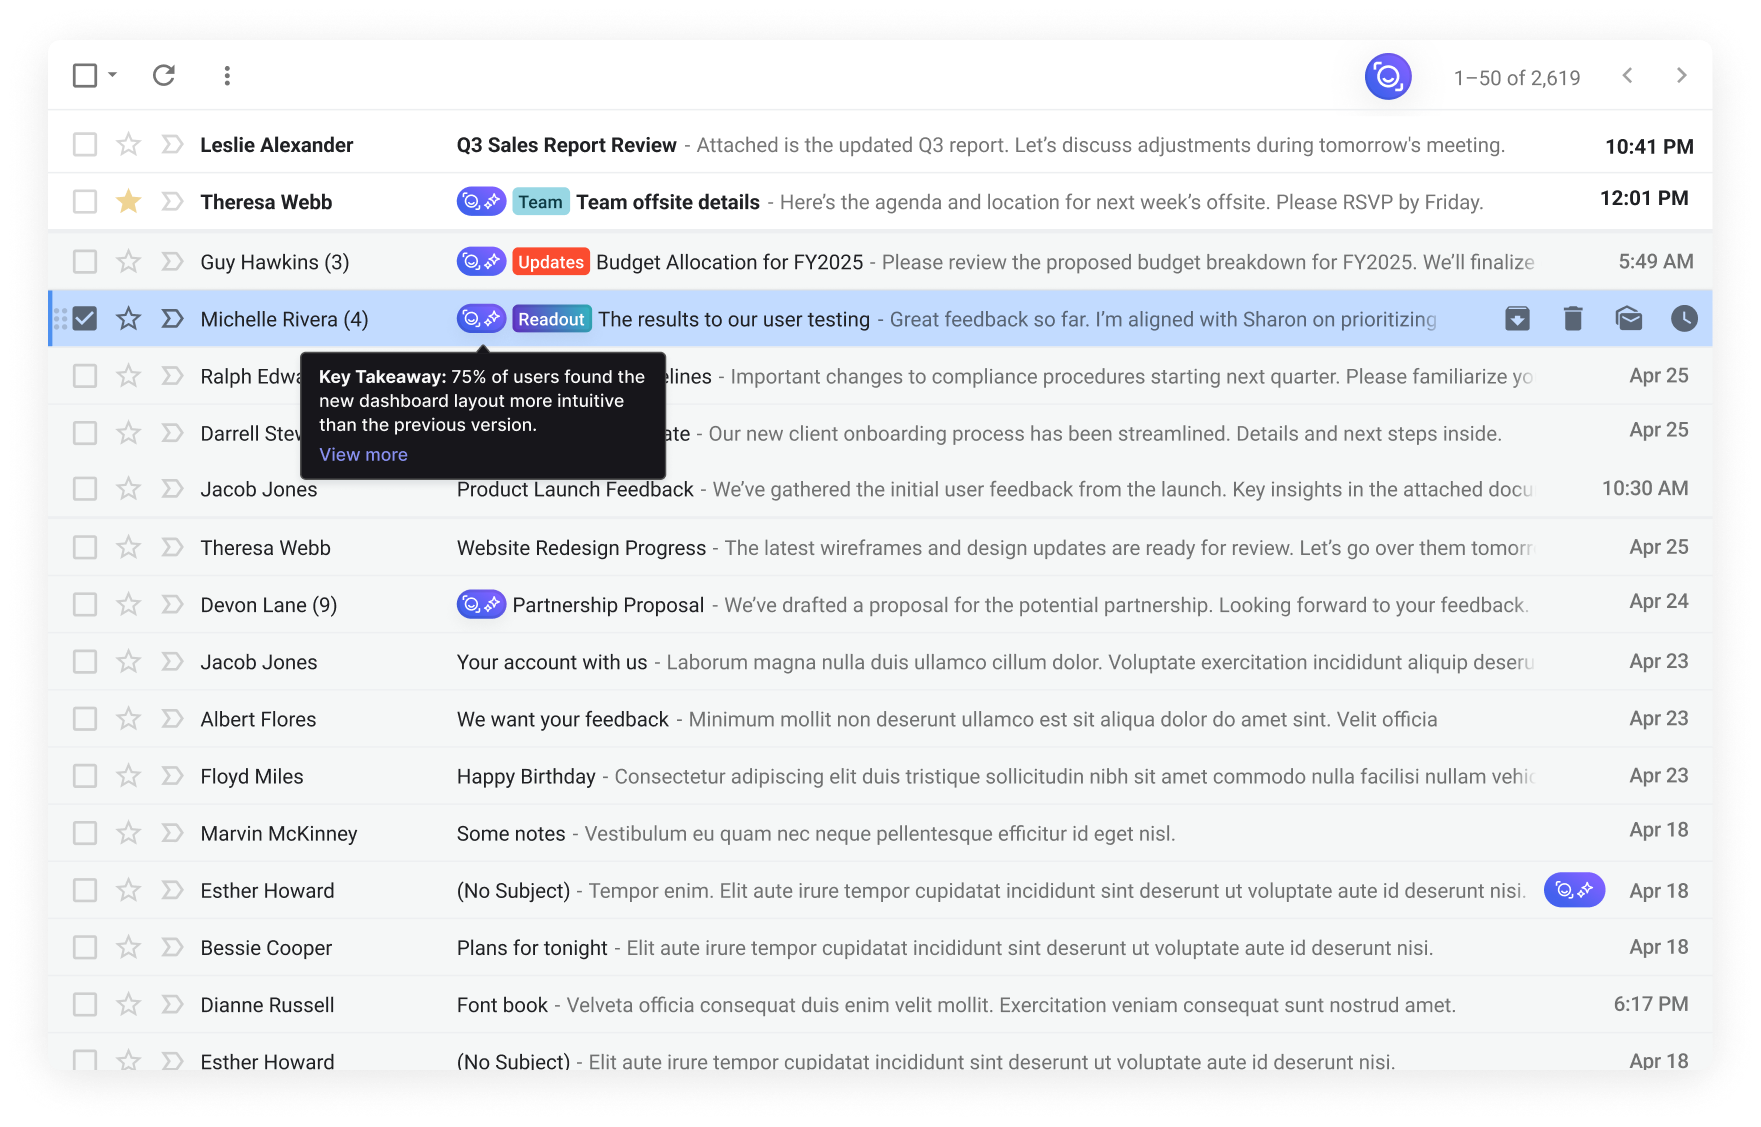Click the Readout label tag
Screen dimensions: 1761x1127
[551, 319]
